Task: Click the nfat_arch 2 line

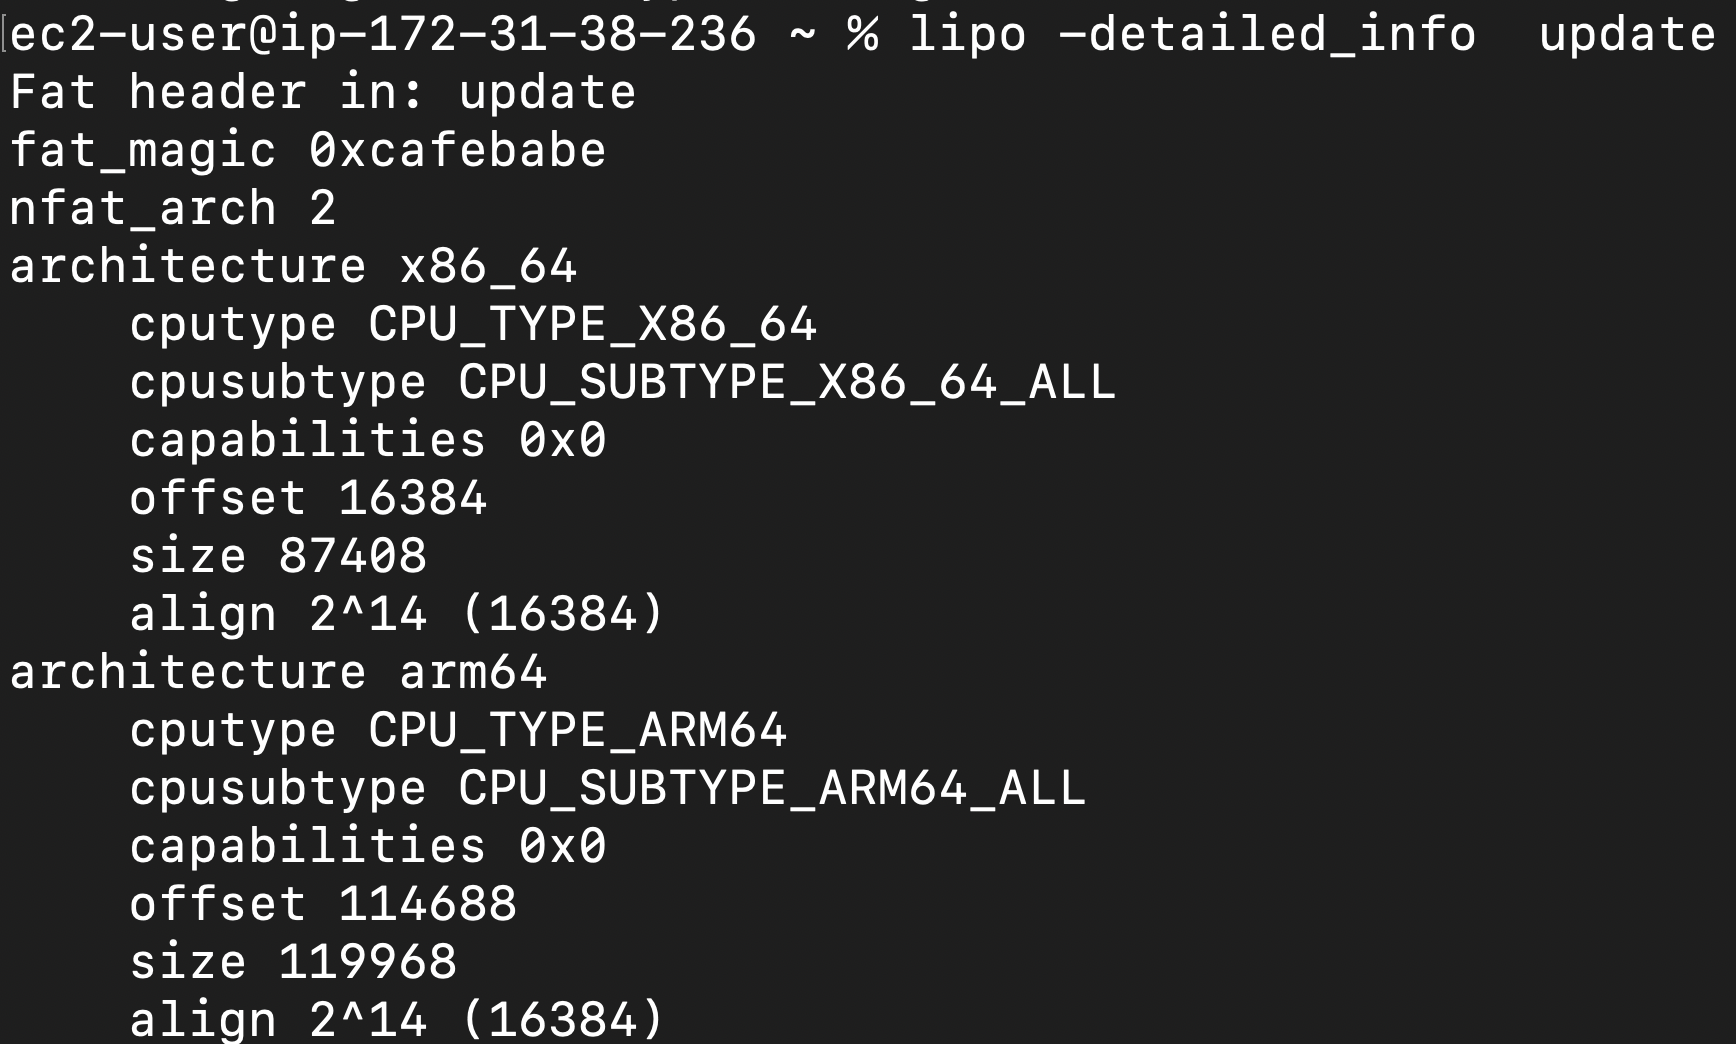Action: [172, 209]
